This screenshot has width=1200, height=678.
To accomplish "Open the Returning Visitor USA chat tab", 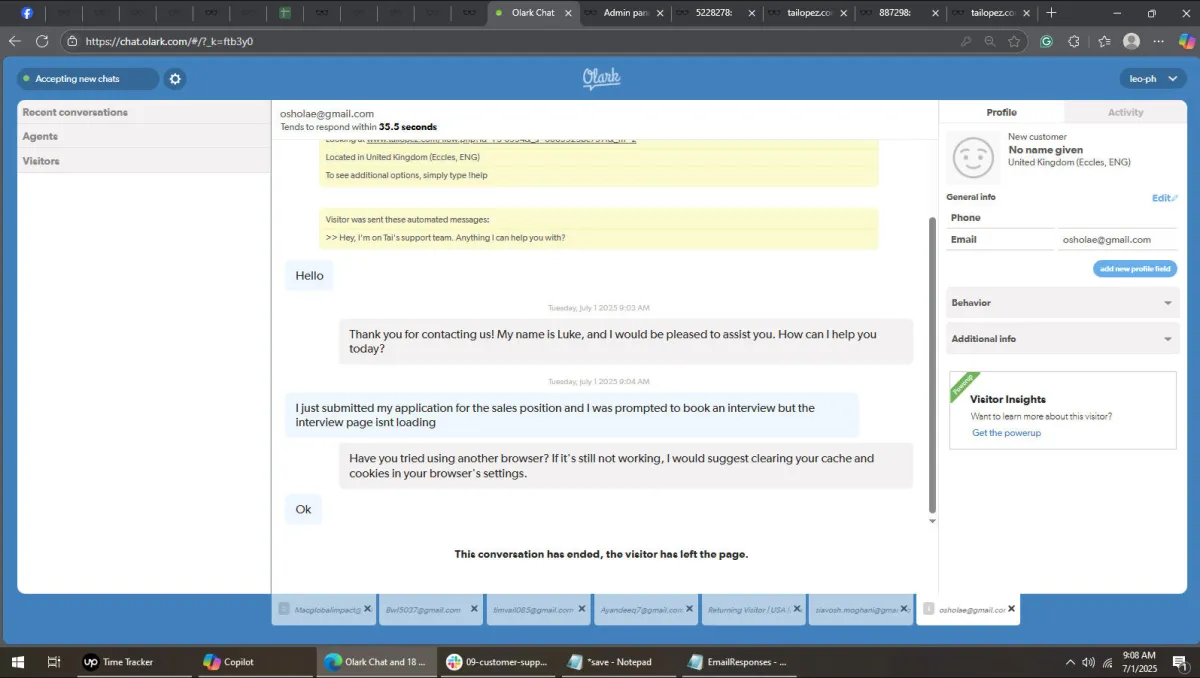I will click(747, 609).
